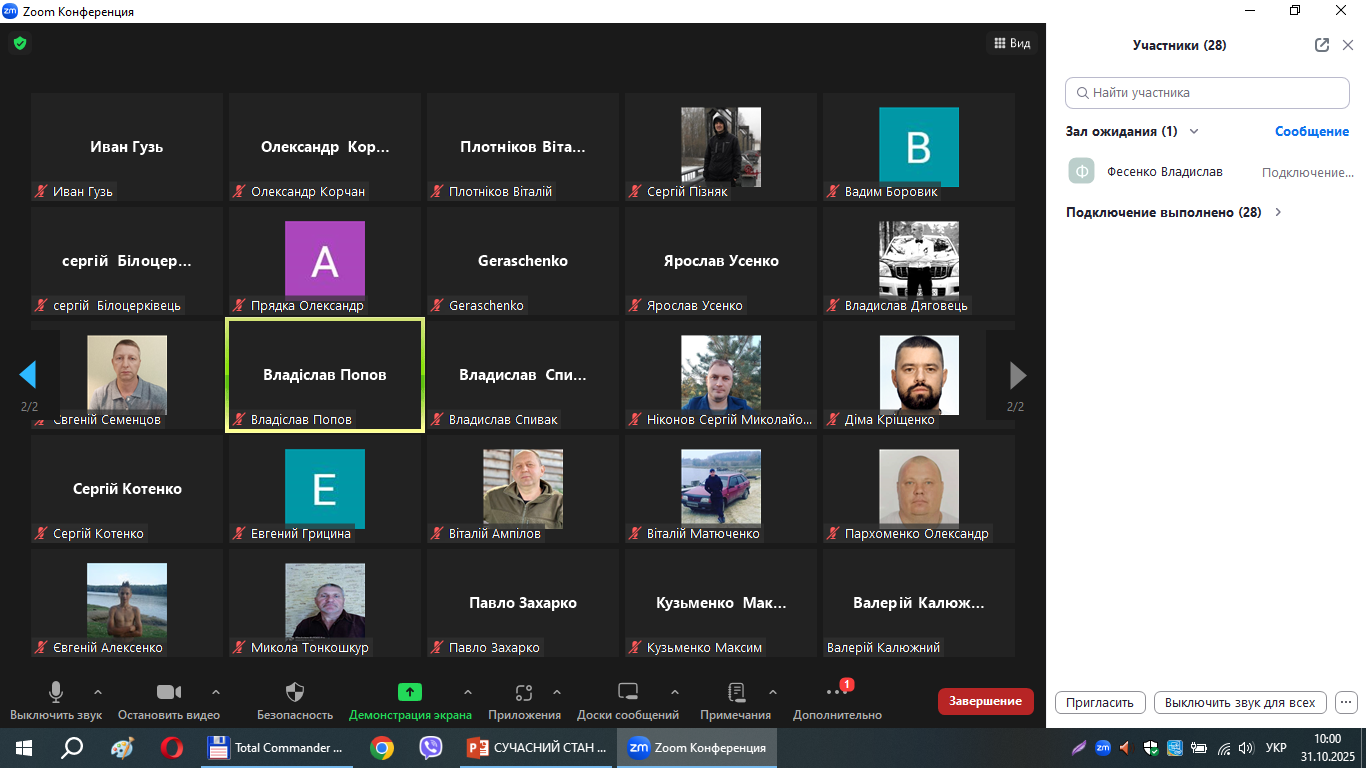Viewport: 1366px width, 768px height.
Task: Expand audio options arrow beside microphone
Action: (98, 692)
